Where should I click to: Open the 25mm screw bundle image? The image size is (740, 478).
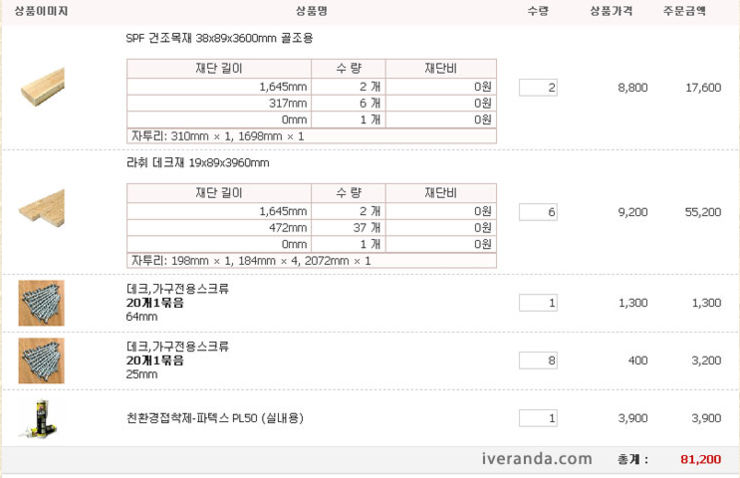pos(42,361)
